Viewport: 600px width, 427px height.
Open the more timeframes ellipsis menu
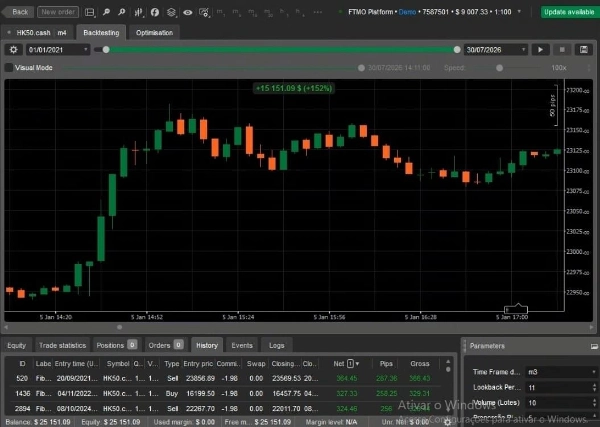[x=318, y=12]
